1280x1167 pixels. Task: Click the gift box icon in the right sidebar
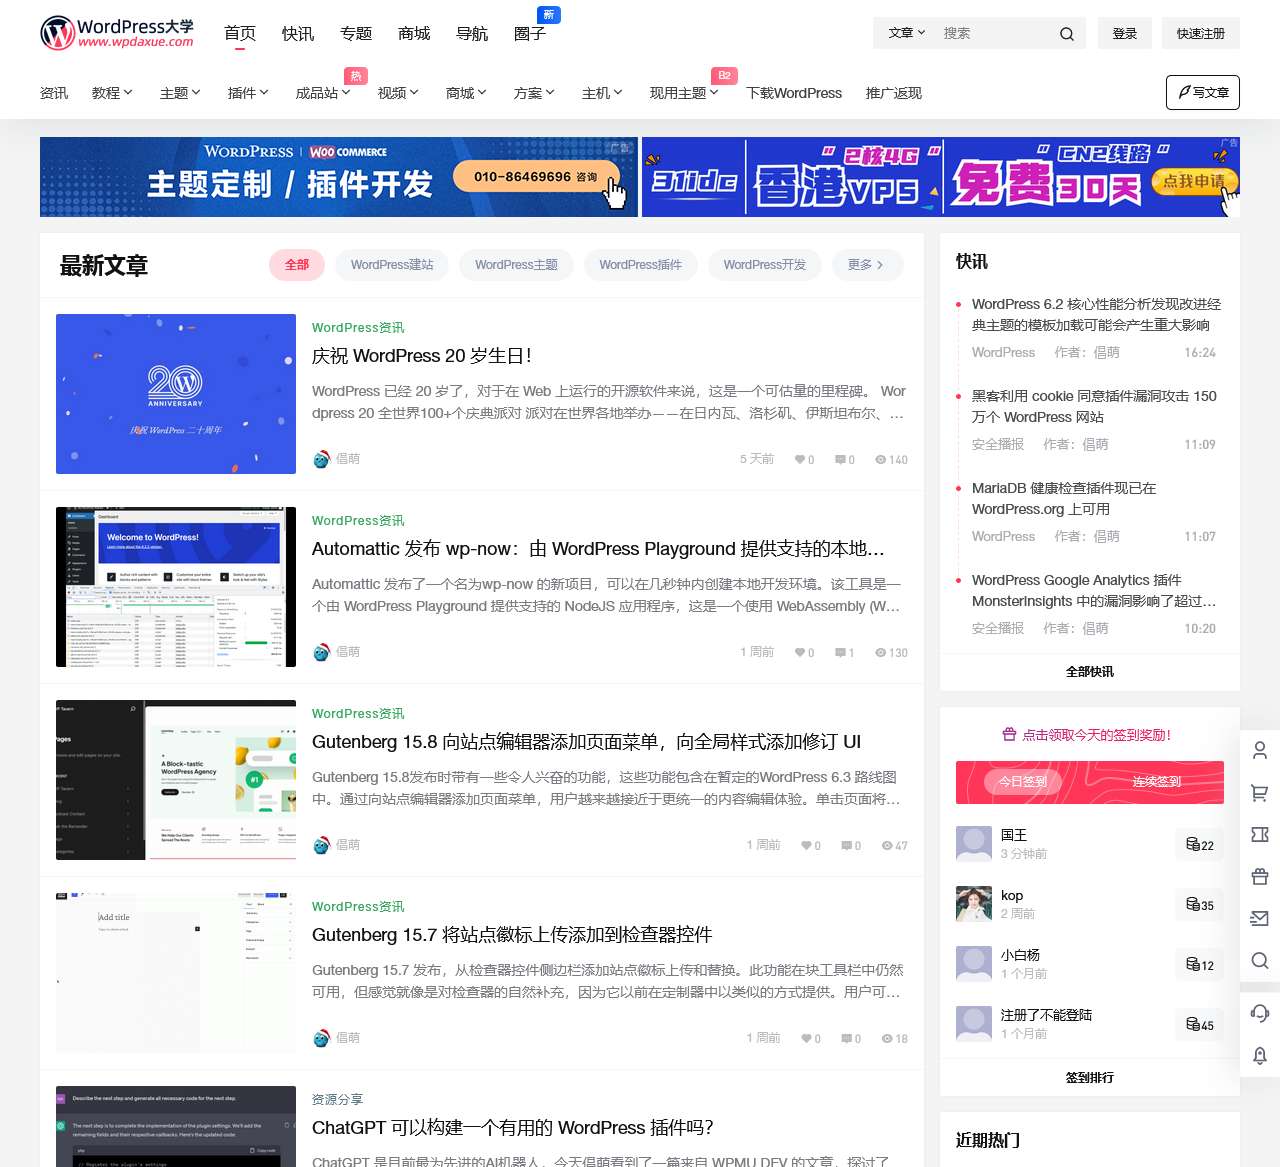1260,877
